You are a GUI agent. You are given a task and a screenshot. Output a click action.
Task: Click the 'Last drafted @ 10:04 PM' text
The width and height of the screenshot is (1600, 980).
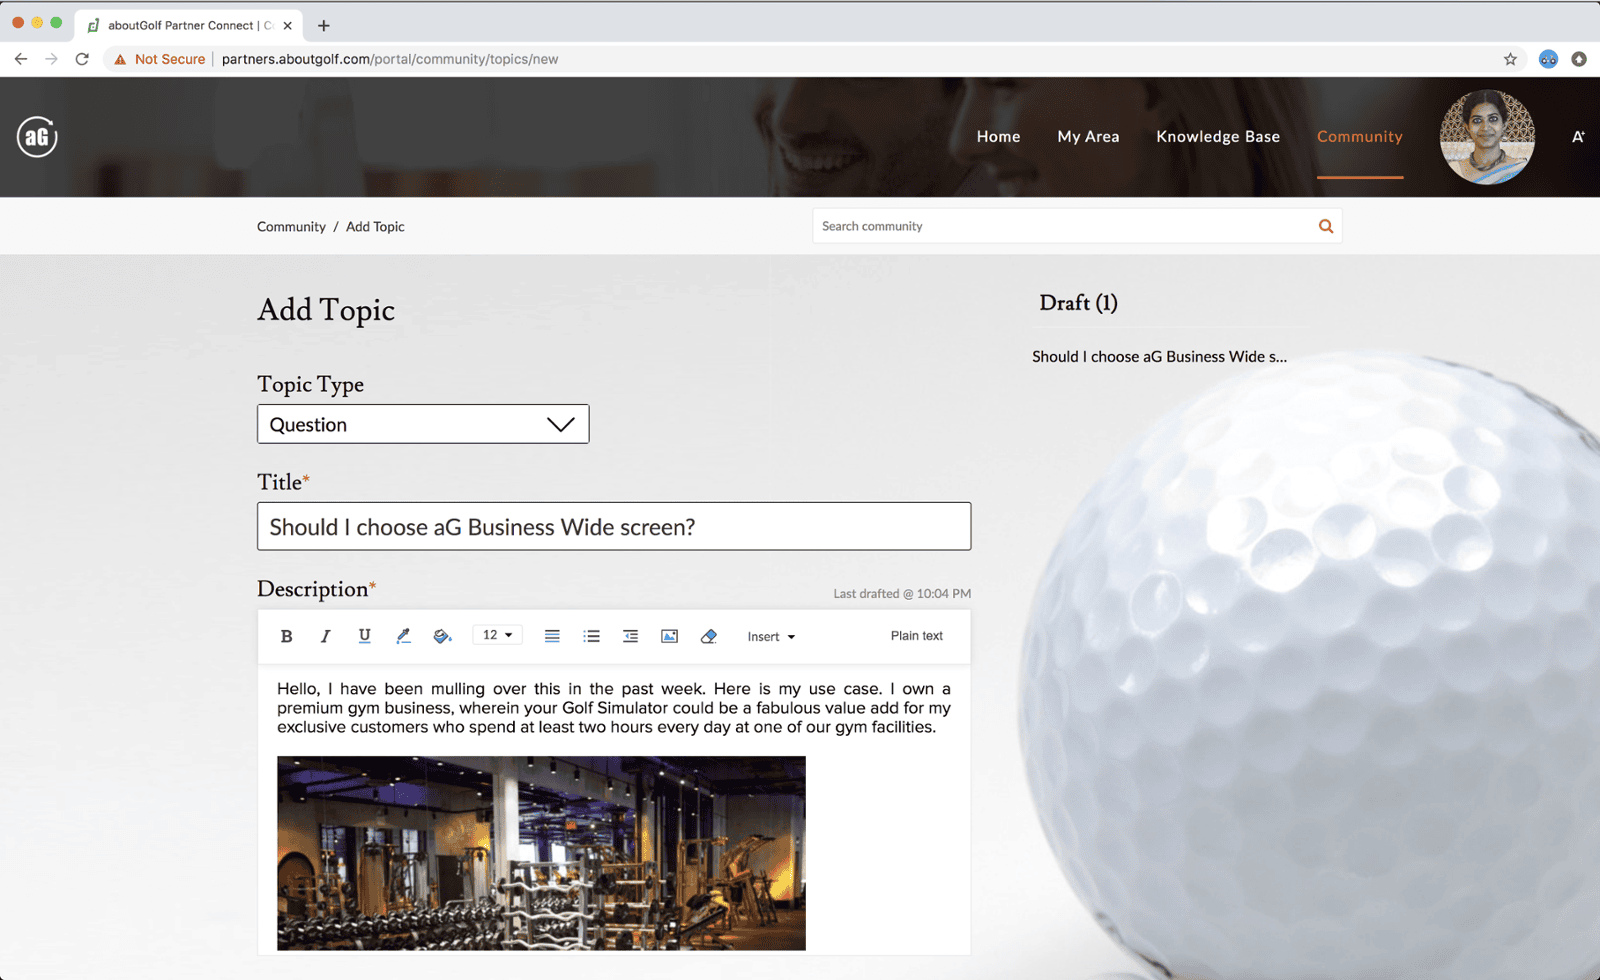(x=902, y=593)
